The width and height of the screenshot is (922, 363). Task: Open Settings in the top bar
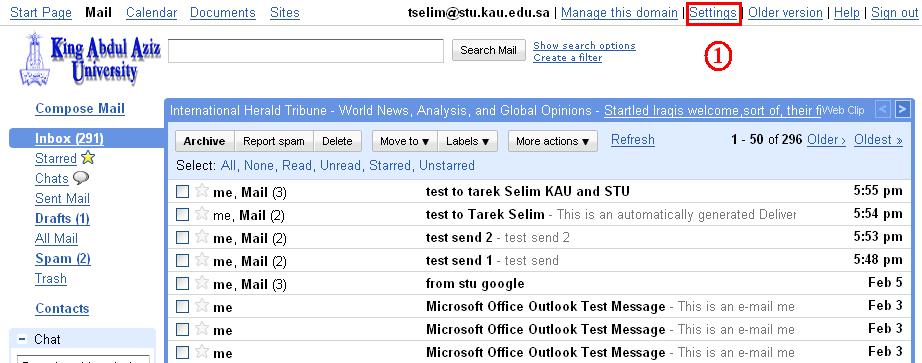coord(713,12)
